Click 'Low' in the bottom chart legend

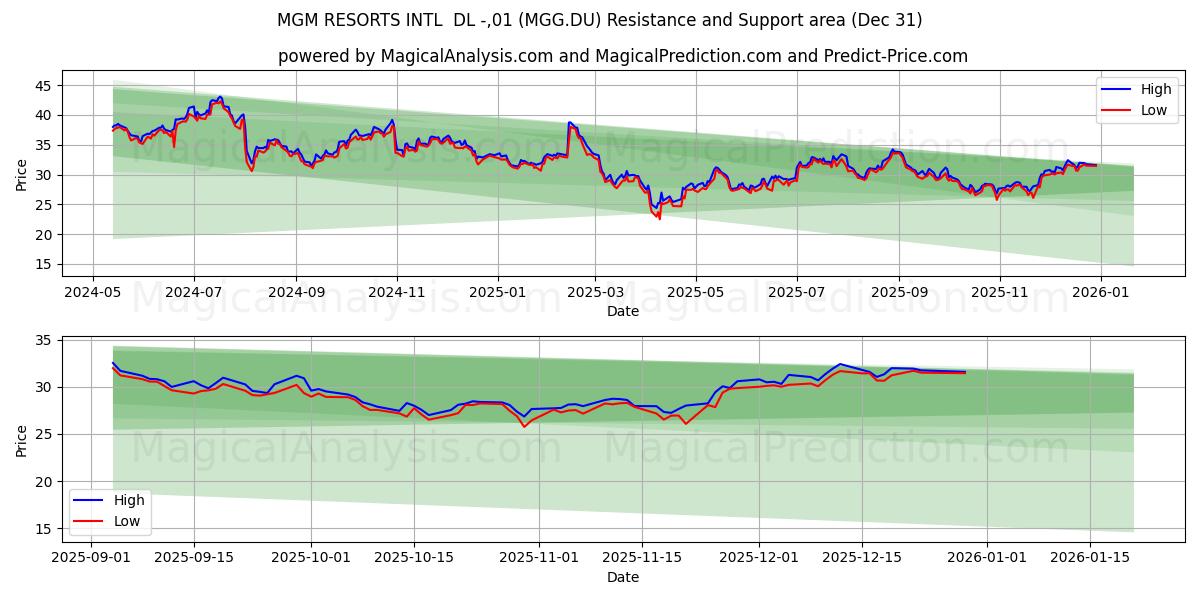coord(127,521)
